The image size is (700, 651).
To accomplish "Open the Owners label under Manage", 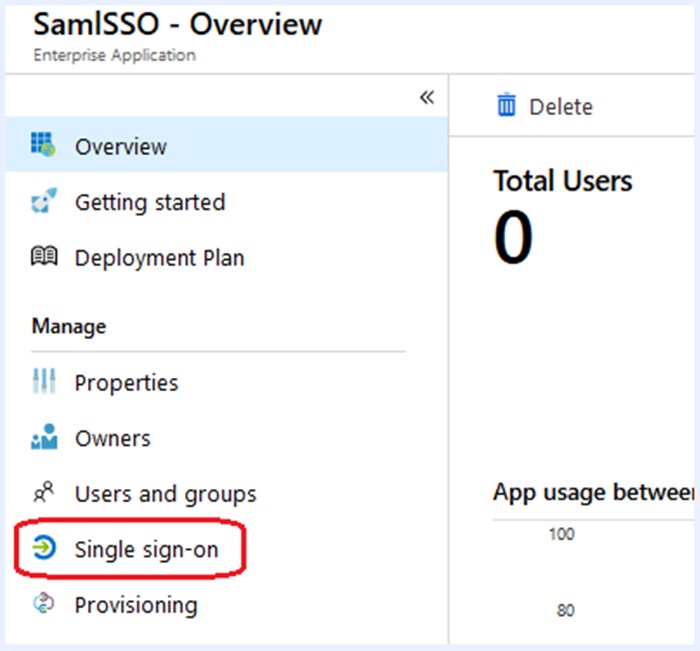I will pyautogui.click(x=112, y=438).
